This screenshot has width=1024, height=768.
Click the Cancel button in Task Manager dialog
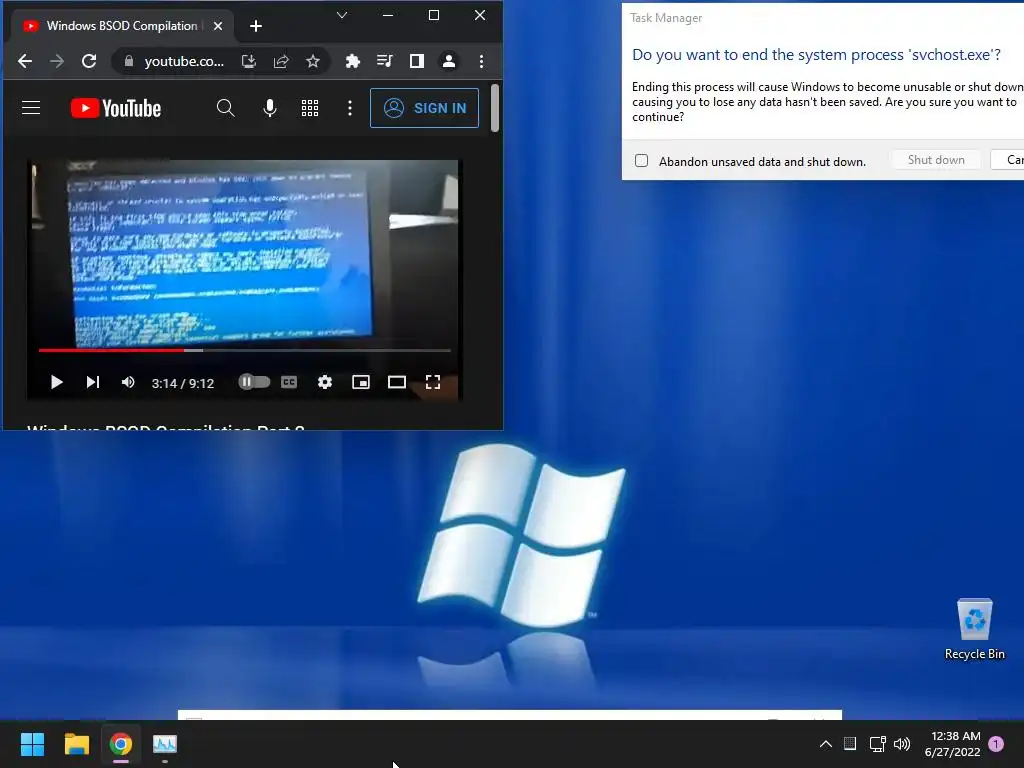1008,160
